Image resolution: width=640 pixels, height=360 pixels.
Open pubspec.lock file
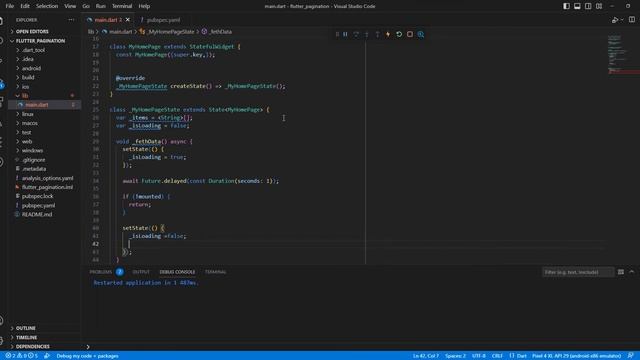coord(44,196)
